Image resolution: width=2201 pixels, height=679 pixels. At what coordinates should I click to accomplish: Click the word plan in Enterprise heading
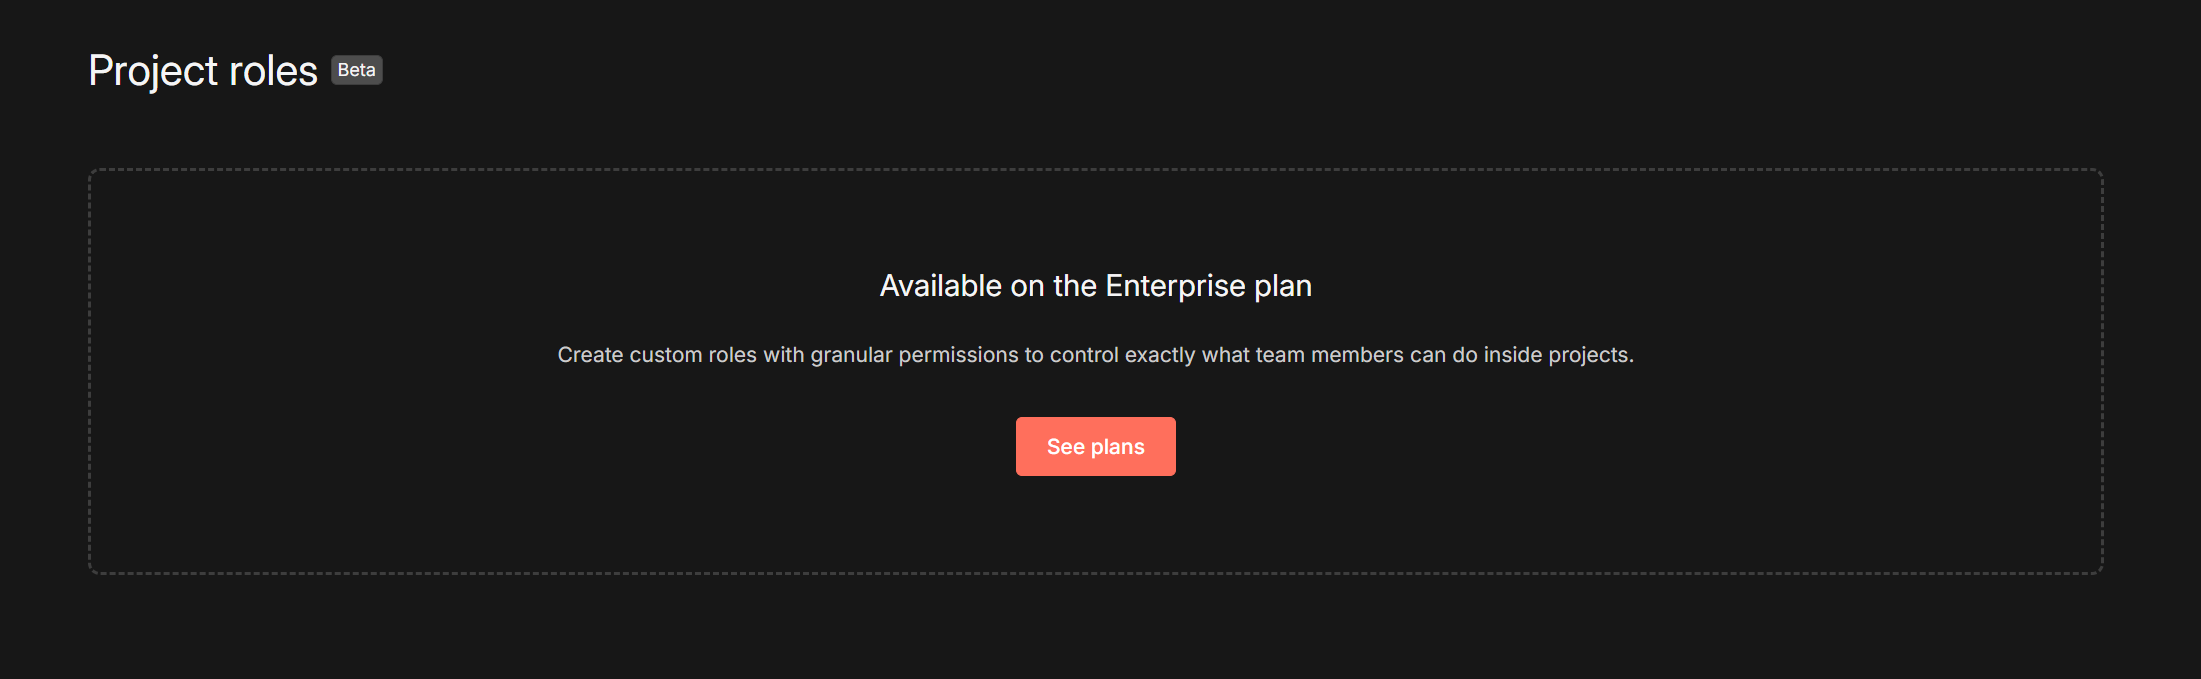(1283, 286)
